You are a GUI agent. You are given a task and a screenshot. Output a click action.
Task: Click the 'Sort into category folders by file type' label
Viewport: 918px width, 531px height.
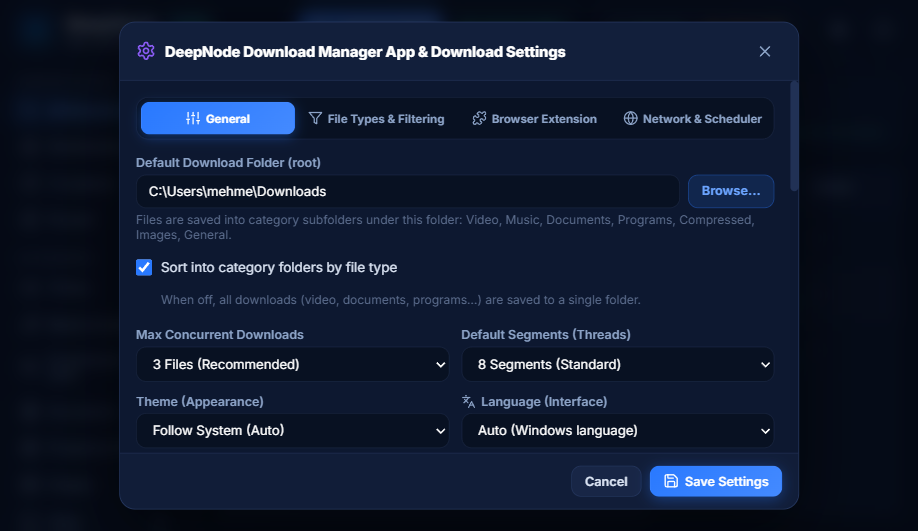click(279, 268)
